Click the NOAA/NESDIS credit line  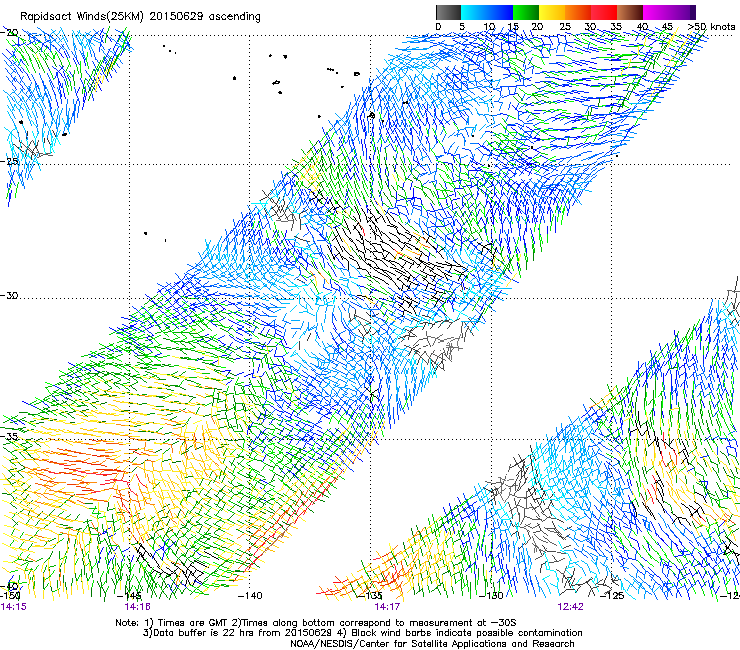coord(432,644)
